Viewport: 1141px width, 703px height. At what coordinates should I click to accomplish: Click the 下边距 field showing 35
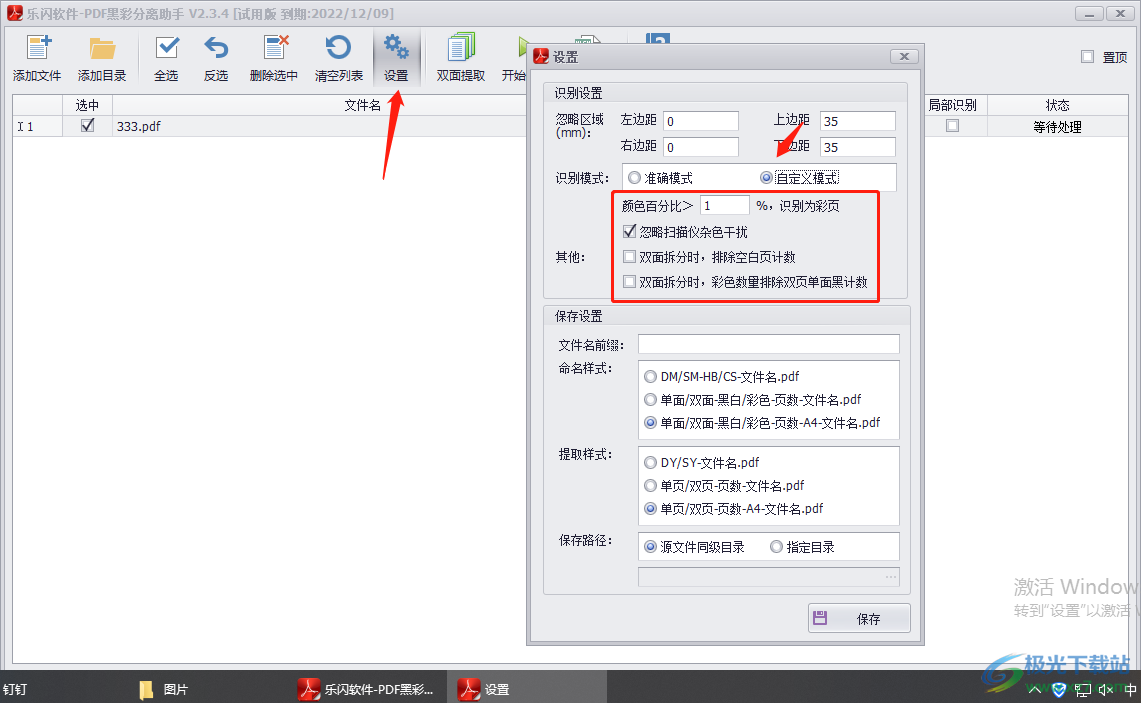858,147
